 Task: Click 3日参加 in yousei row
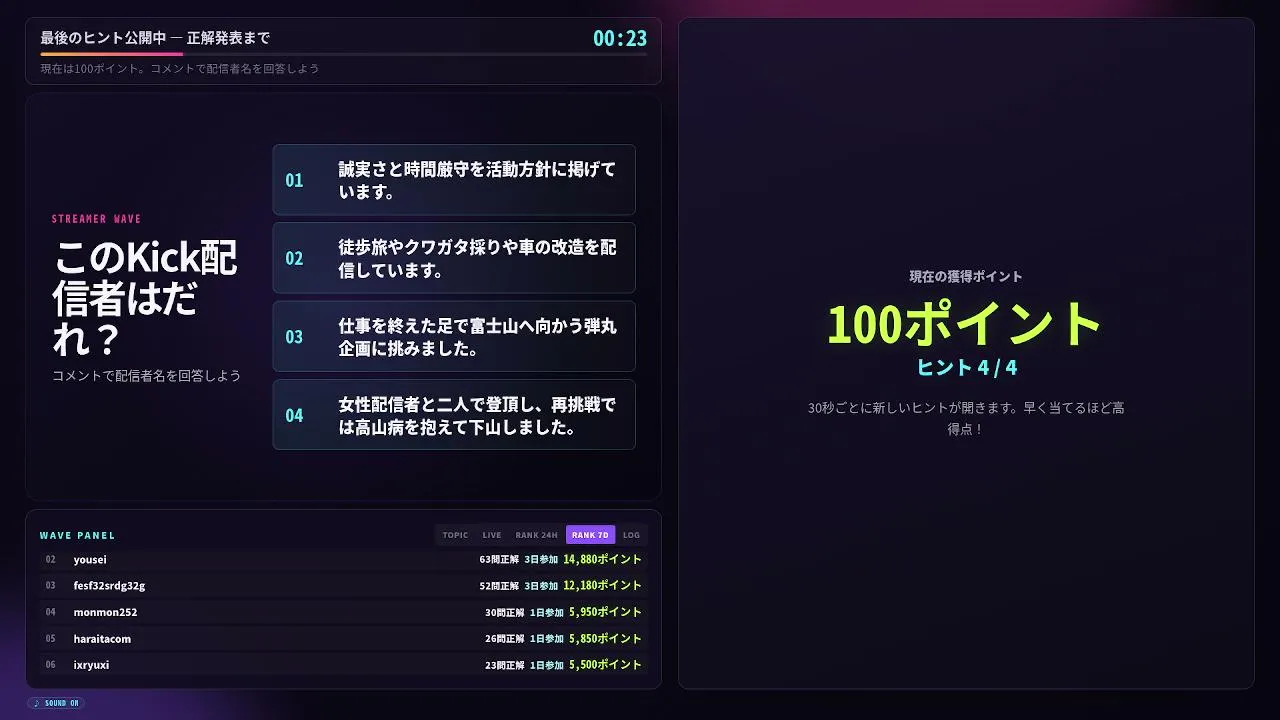541,560
